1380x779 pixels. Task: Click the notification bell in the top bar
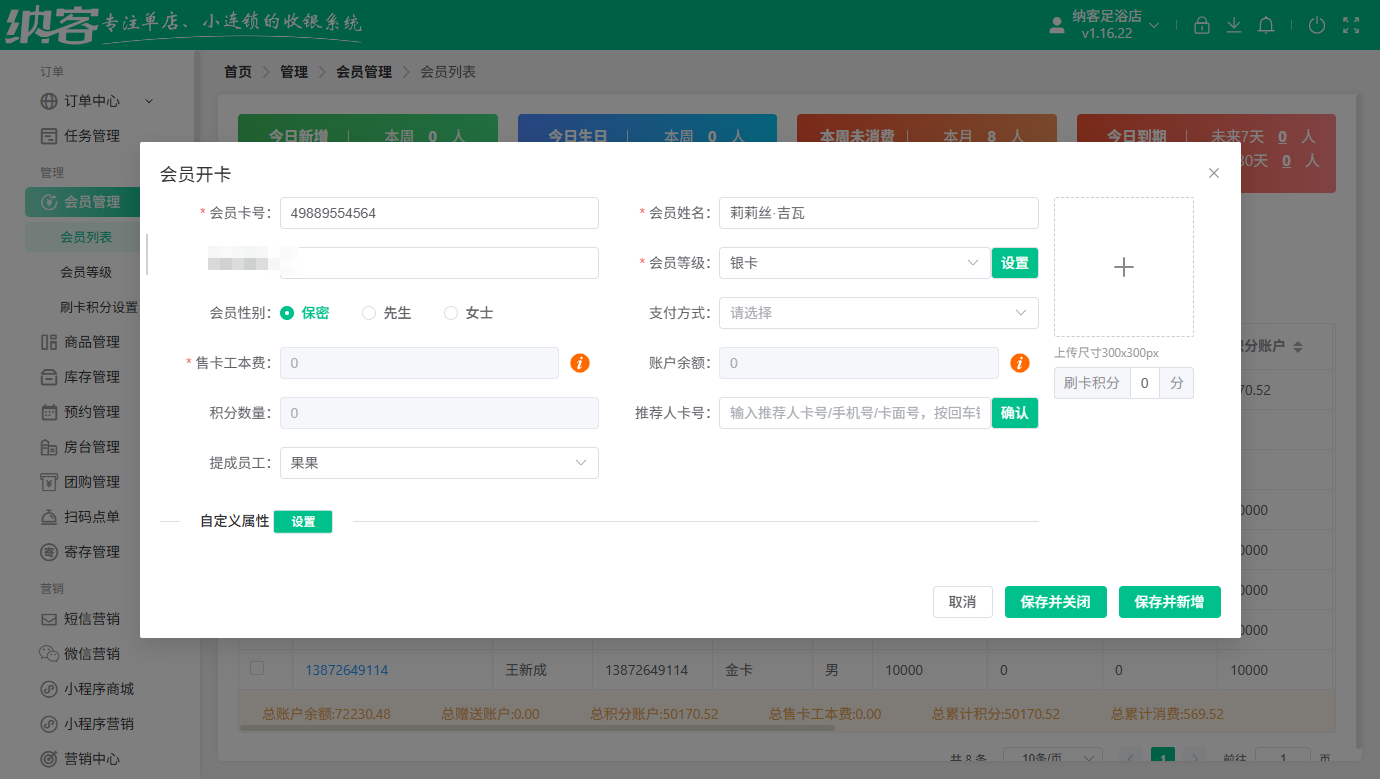coord(1265,25)
